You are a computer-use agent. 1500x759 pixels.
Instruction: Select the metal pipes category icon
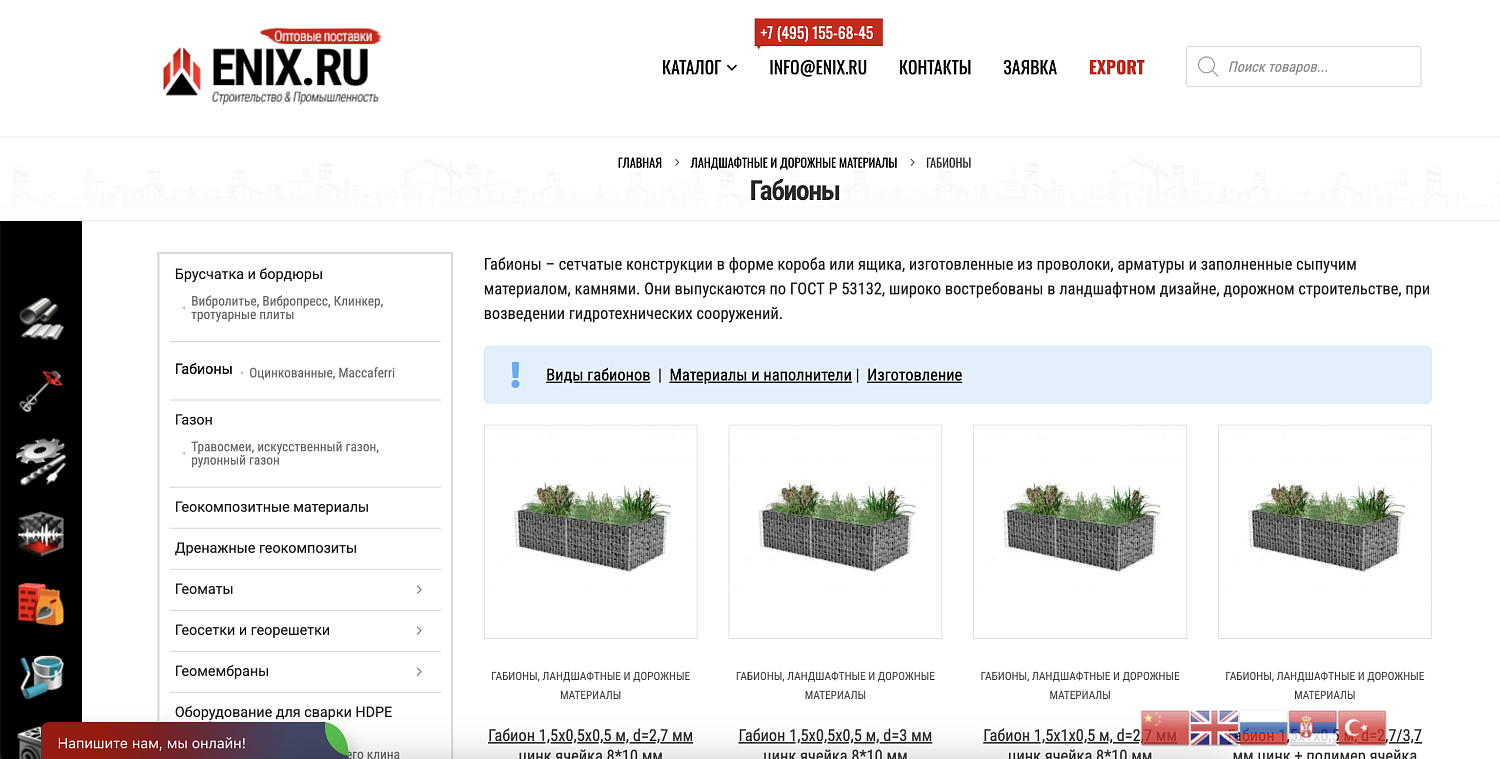click(40, 318)
